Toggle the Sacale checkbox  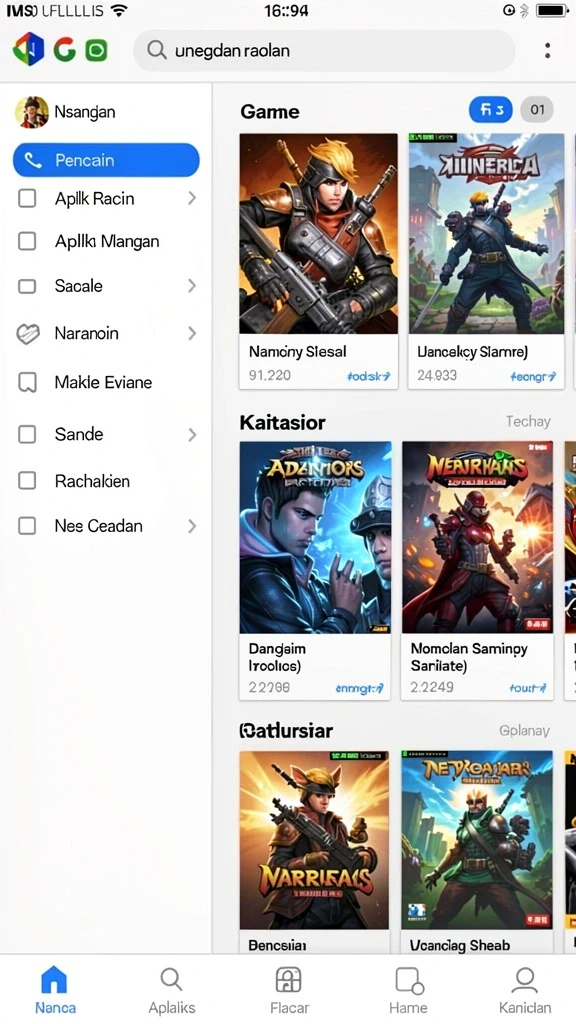27,286
